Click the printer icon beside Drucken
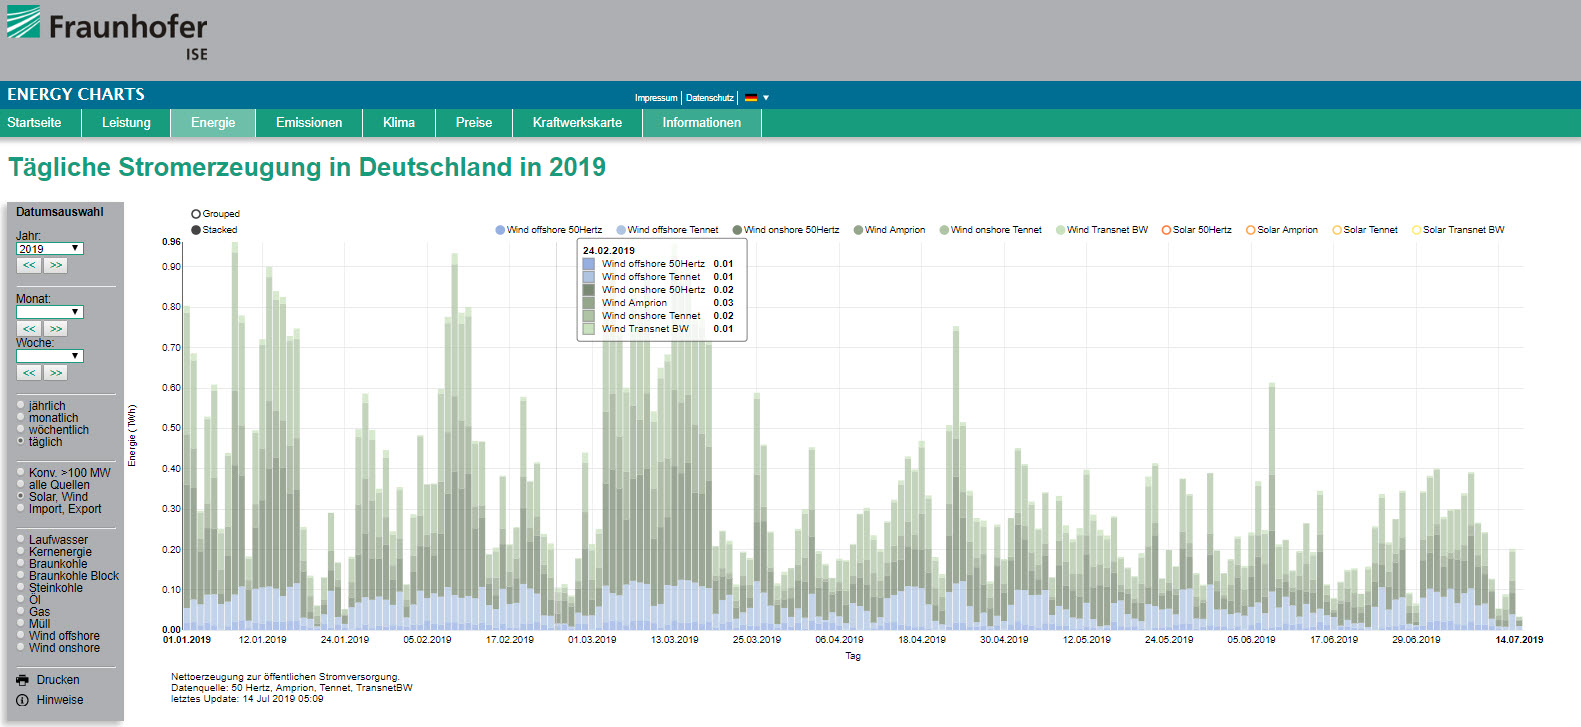 23,680
